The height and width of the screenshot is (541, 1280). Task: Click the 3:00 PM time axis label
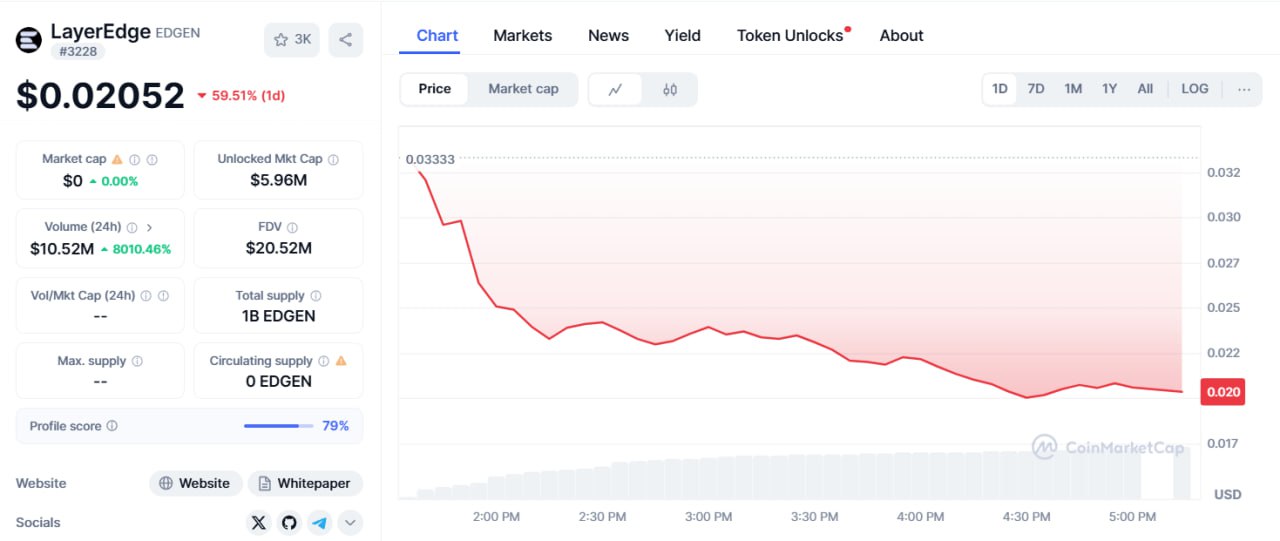tap(708, 517)
